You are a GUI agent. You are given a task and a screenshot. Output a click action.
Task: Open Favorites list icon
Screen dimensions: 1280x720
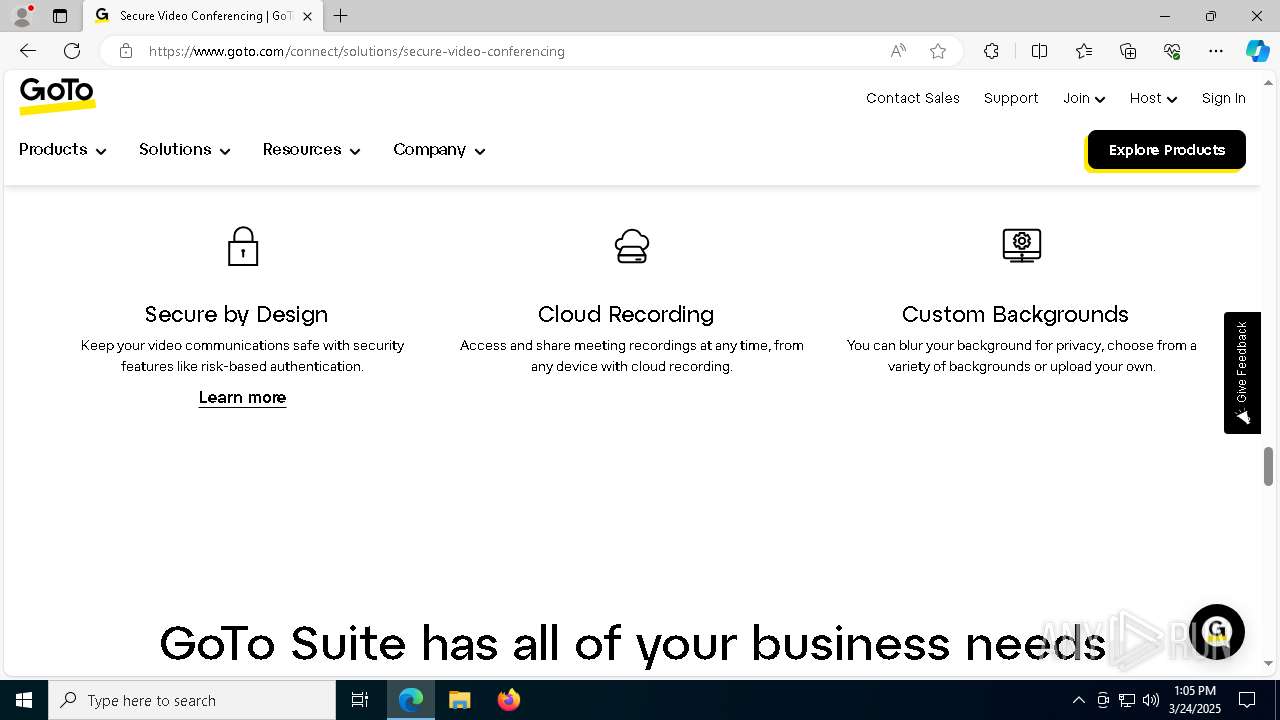(1084, 51)
